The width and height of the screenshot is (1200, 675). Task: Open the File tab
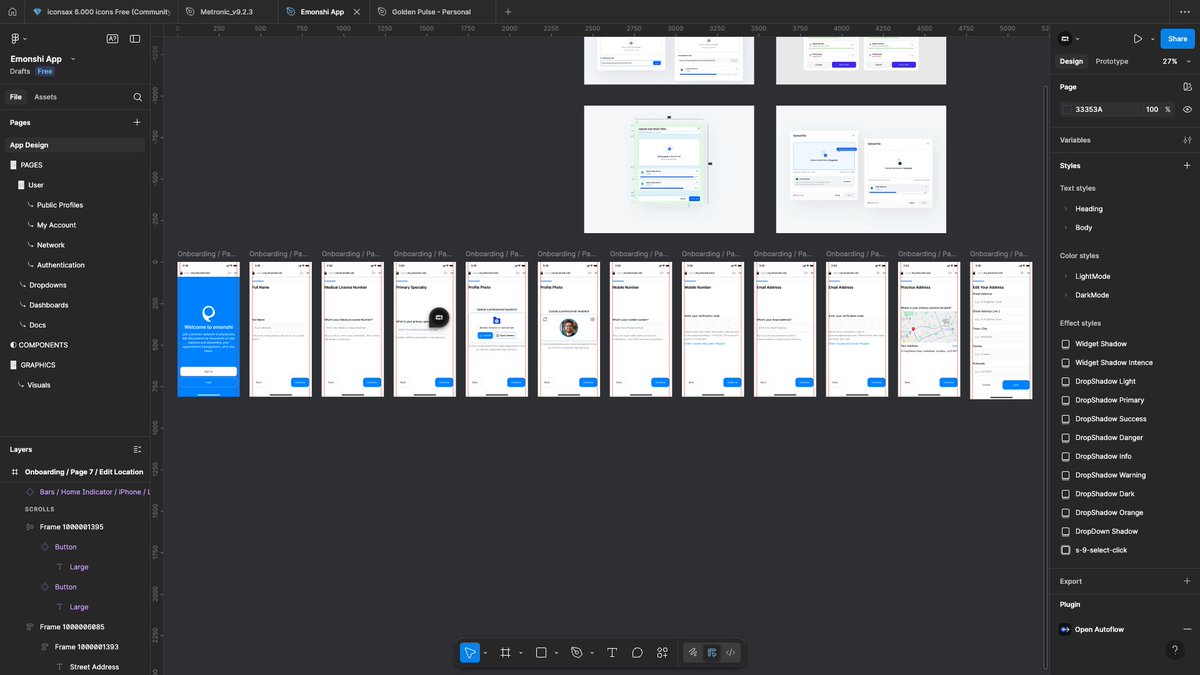[x=16, y=97]
